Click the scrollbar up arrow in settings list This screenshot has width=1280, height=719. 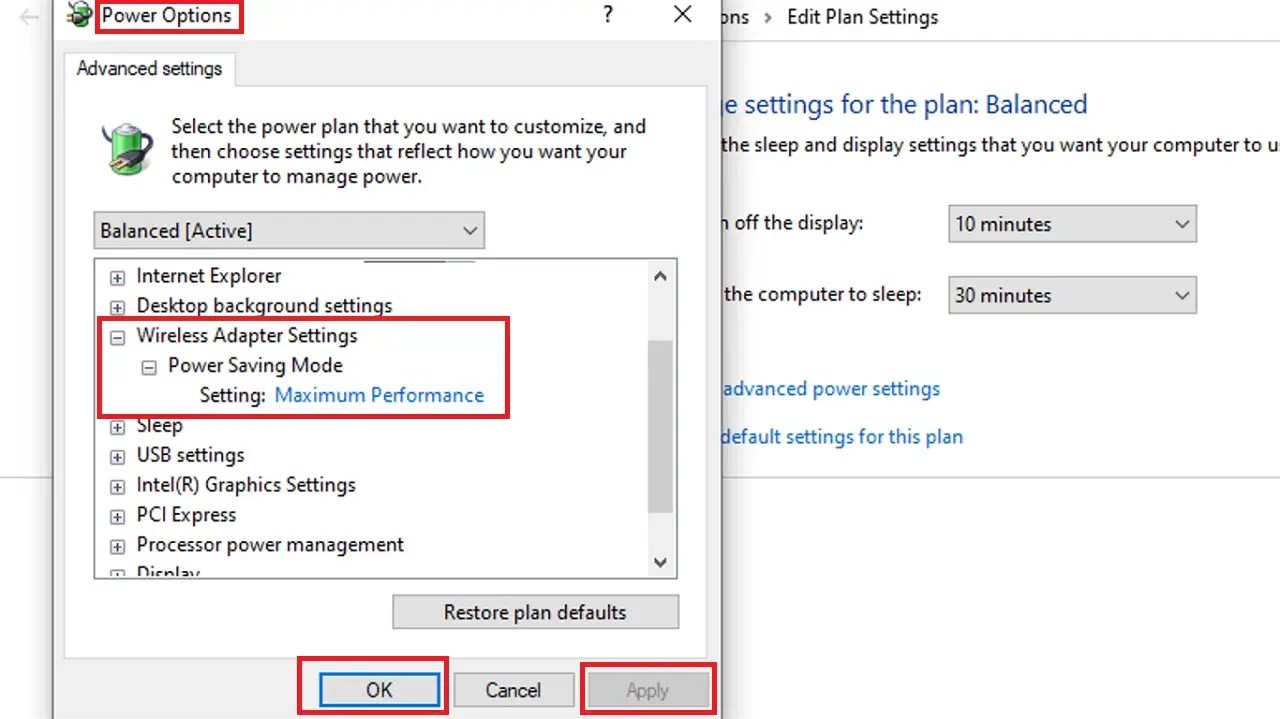660,276
